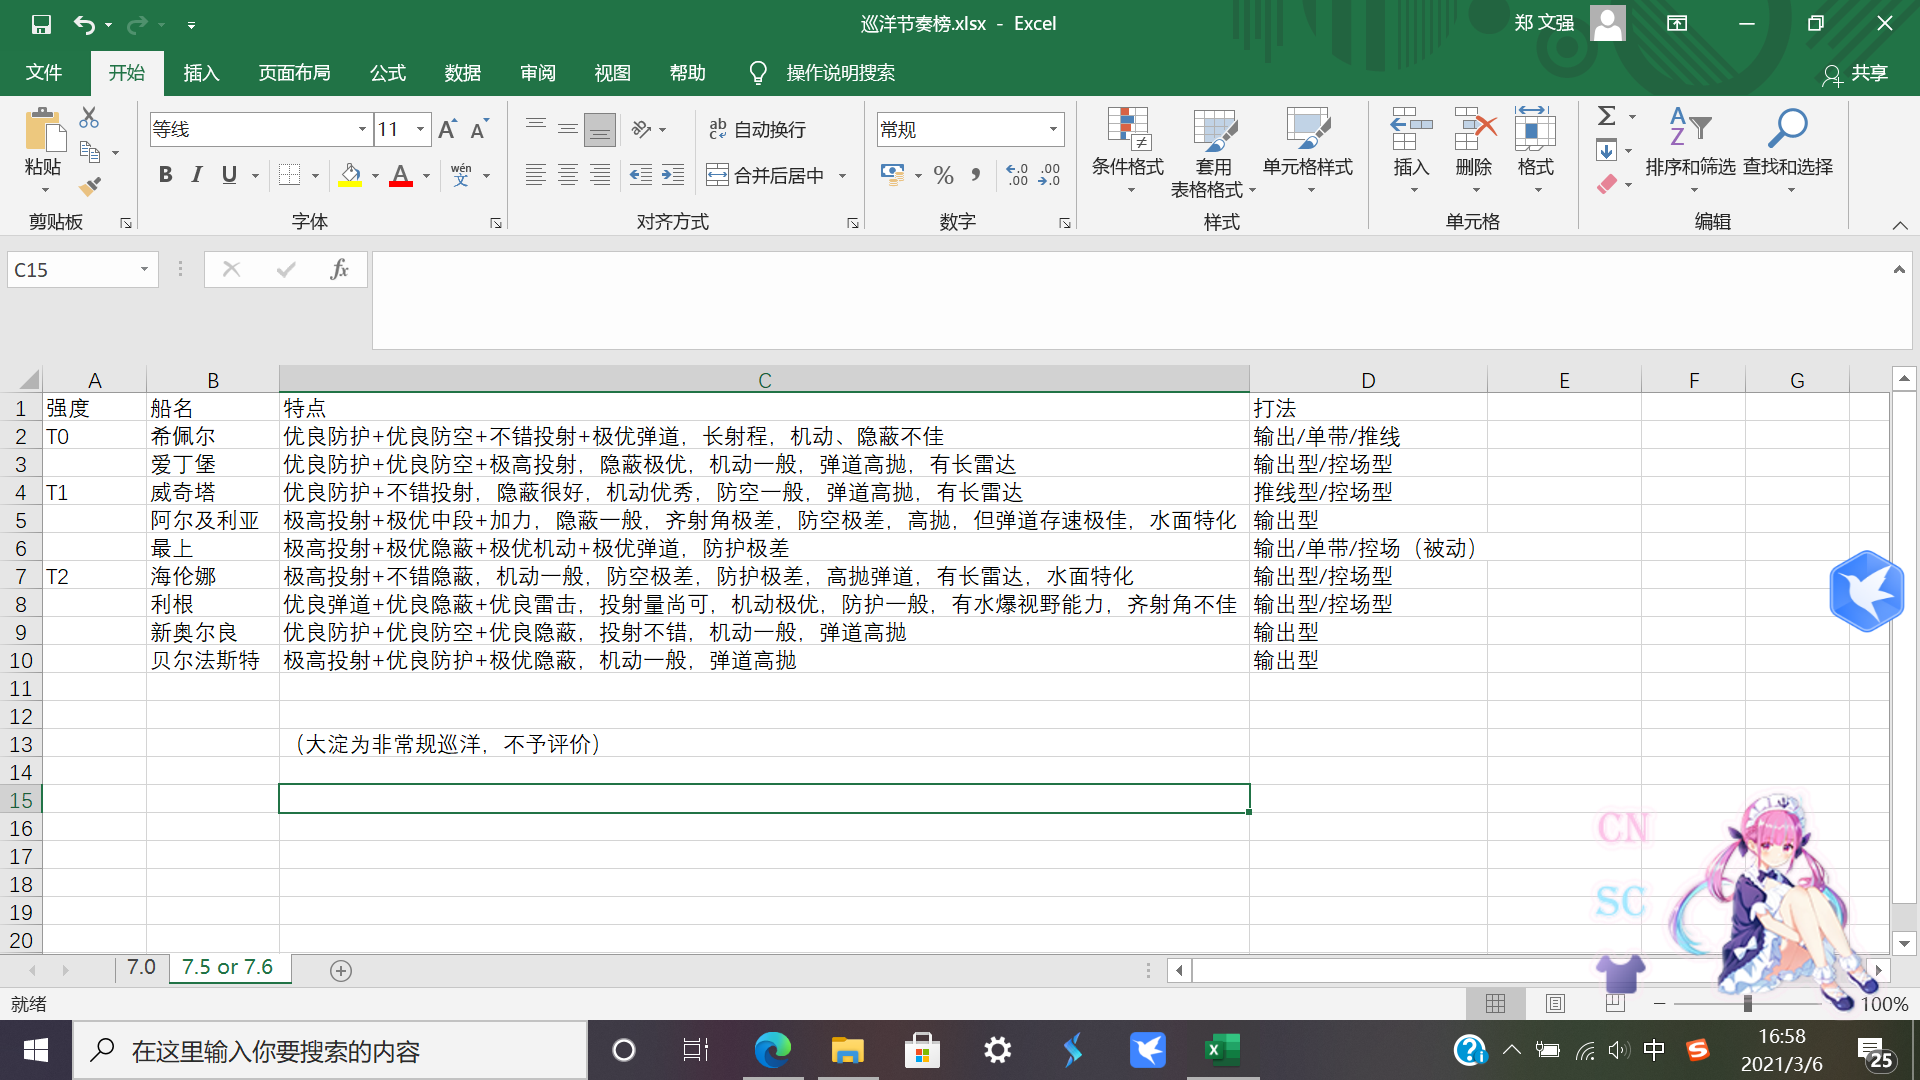The height and width of the screenshot is (1080, 1920).
Task: Switch to the Page Layout (页面布局) tab
Action: (294, 73)
